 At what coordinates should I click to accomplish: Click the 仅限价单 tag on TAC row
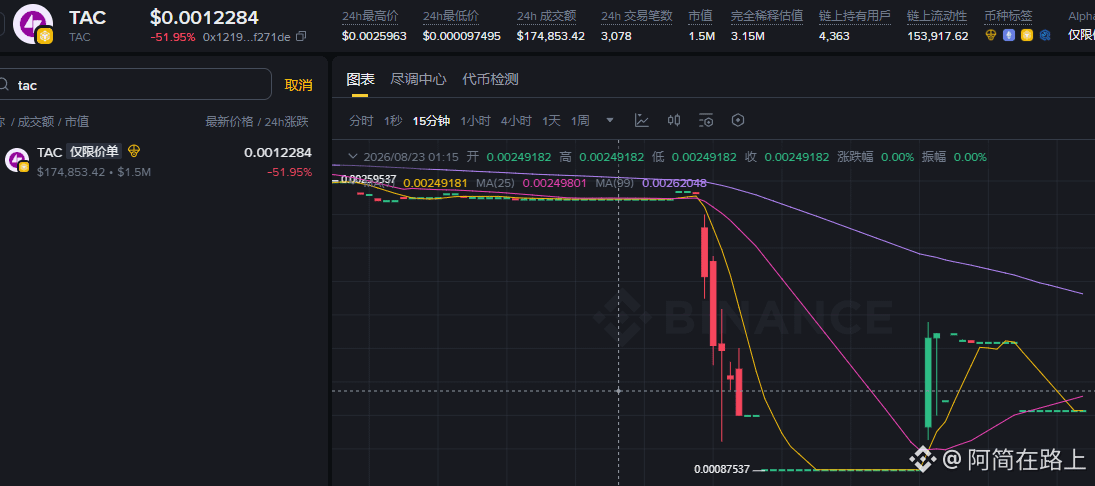click(x=94, y=152)
